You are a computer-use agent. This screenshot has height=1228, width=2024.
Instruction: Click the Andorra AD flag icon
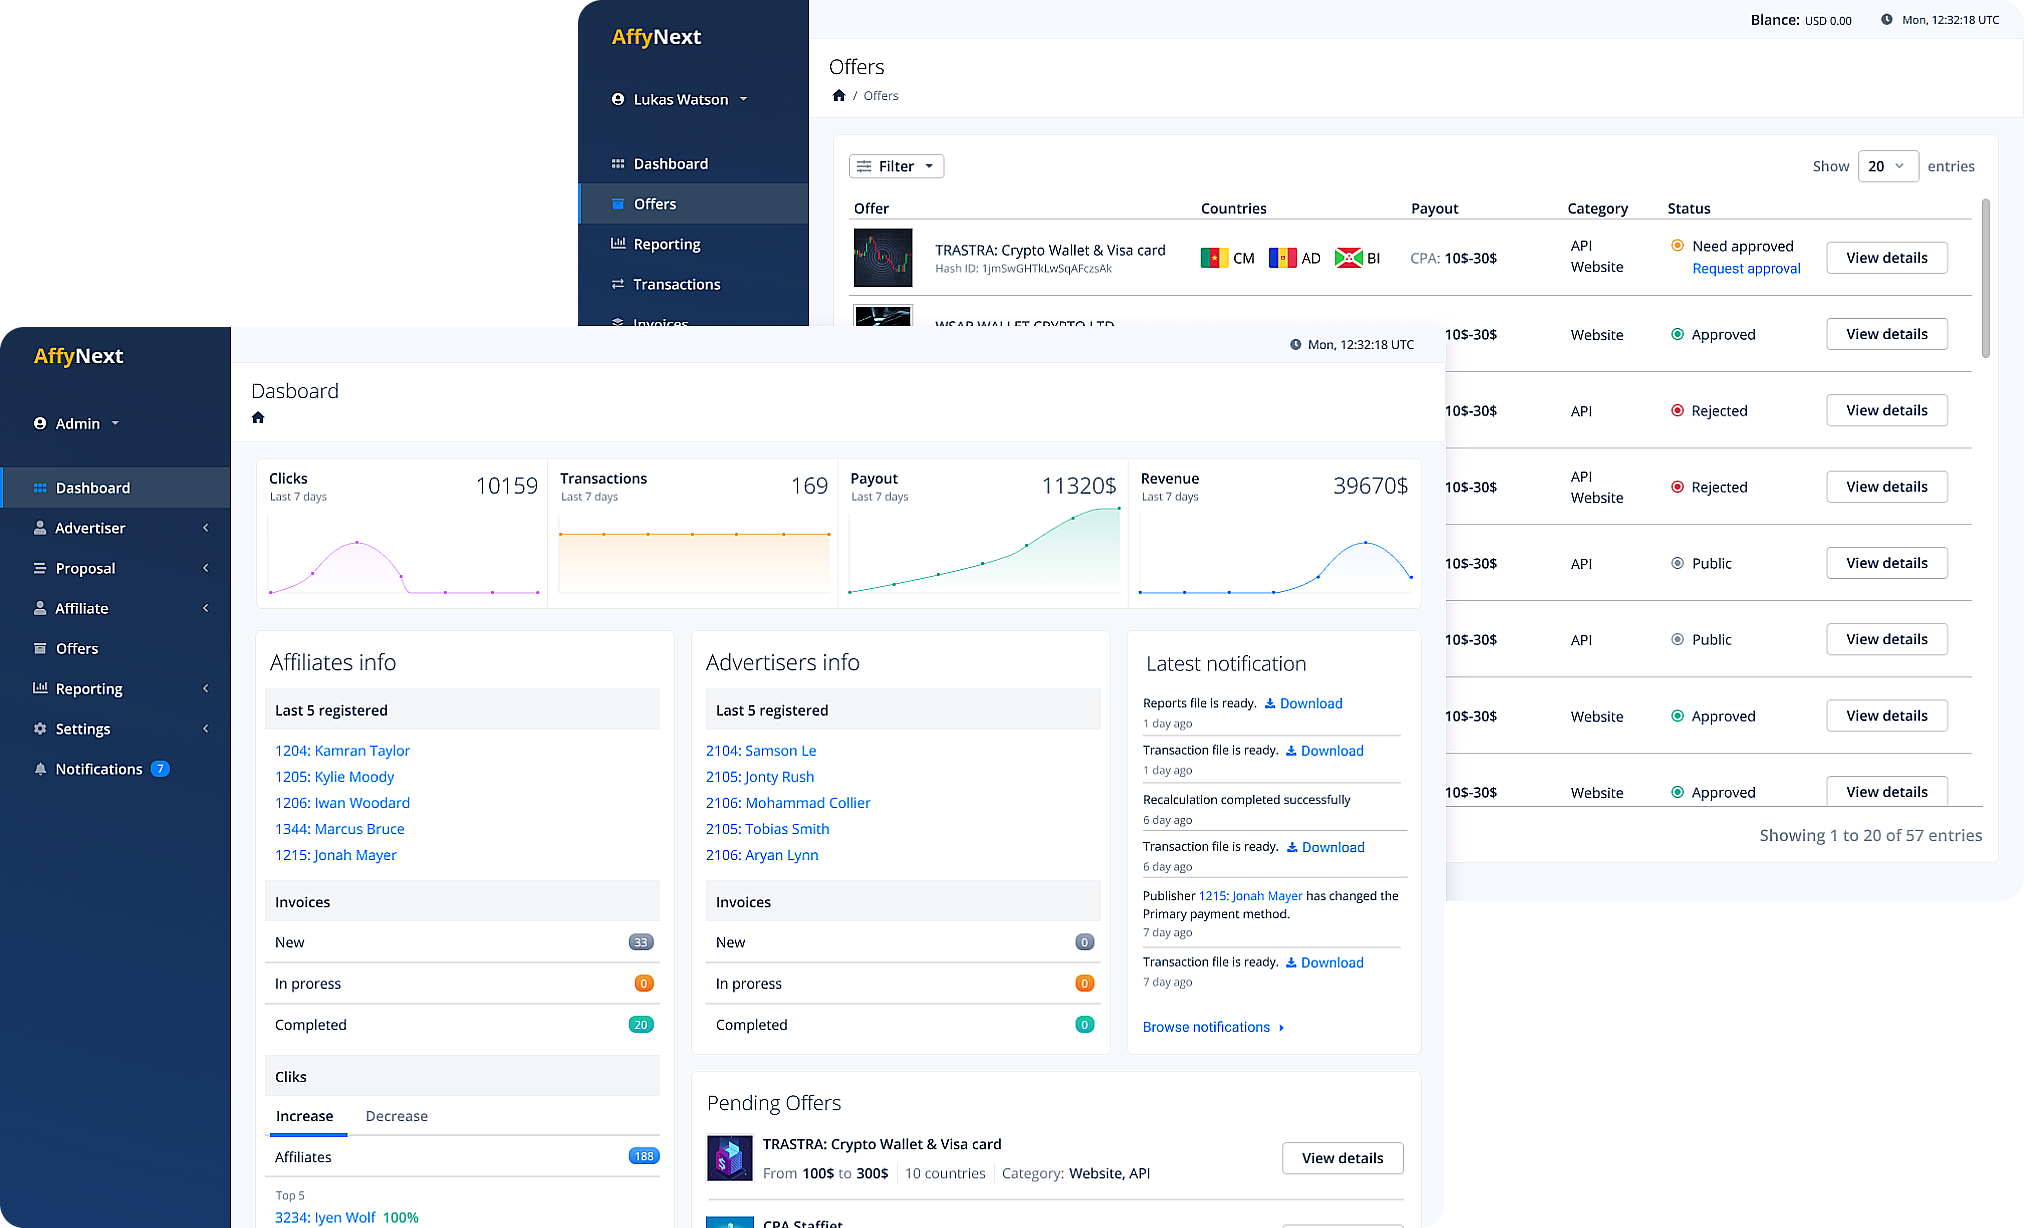pos(1282,258)
